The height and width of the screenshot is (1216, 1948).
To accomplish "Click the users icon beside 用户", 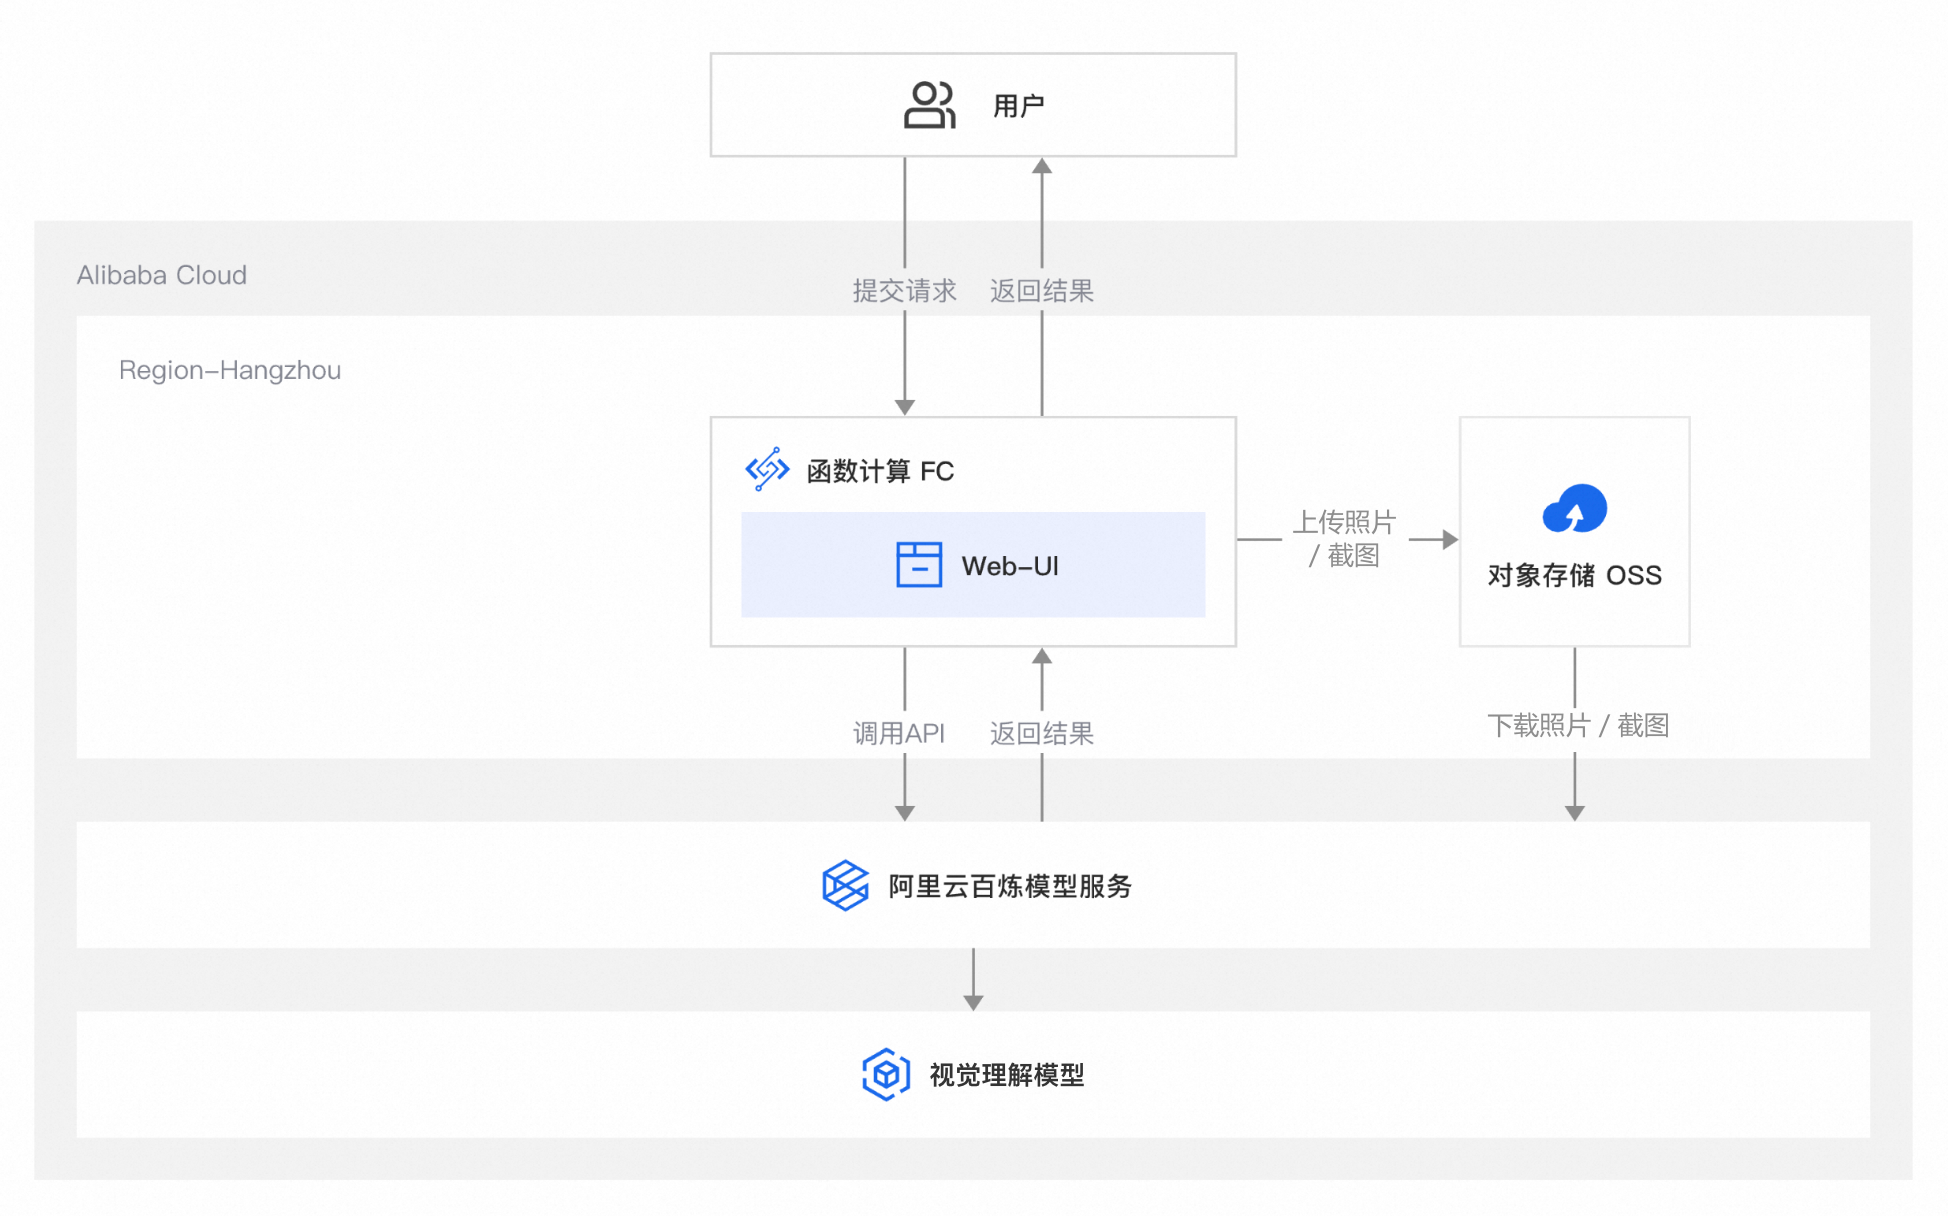I will (929, 105).
